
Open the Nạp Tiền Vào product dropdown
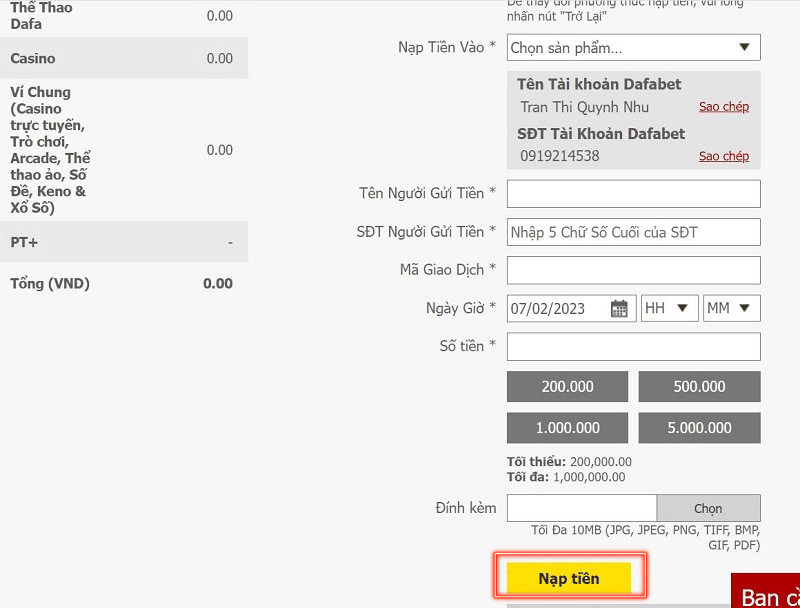pyautogui.click(x=634, y=47)
